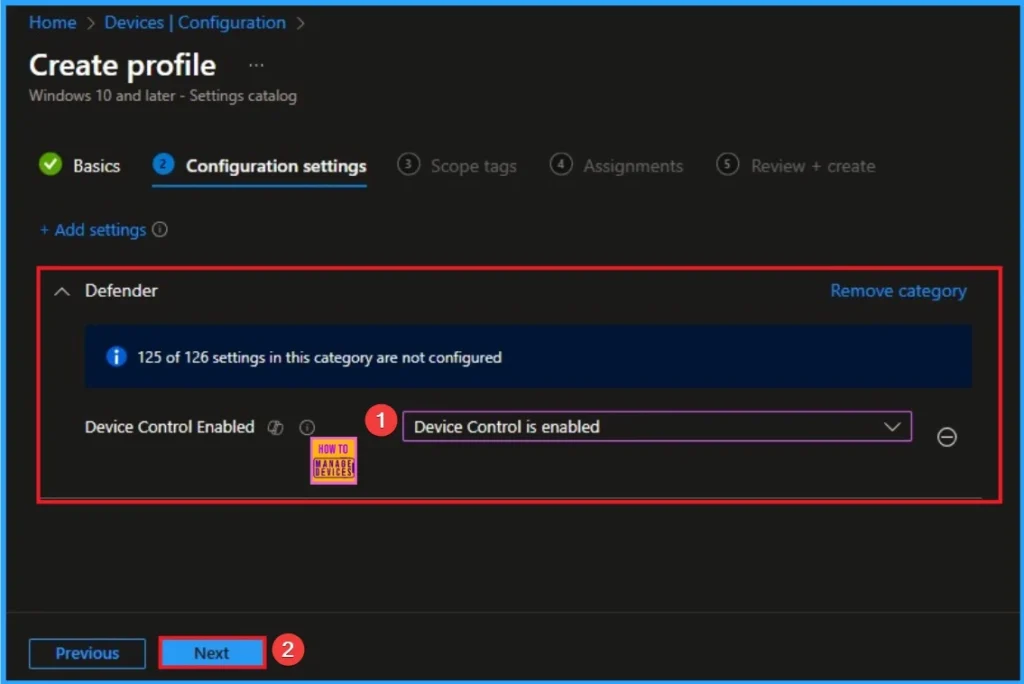Click Previous to go back

point(87,652)
